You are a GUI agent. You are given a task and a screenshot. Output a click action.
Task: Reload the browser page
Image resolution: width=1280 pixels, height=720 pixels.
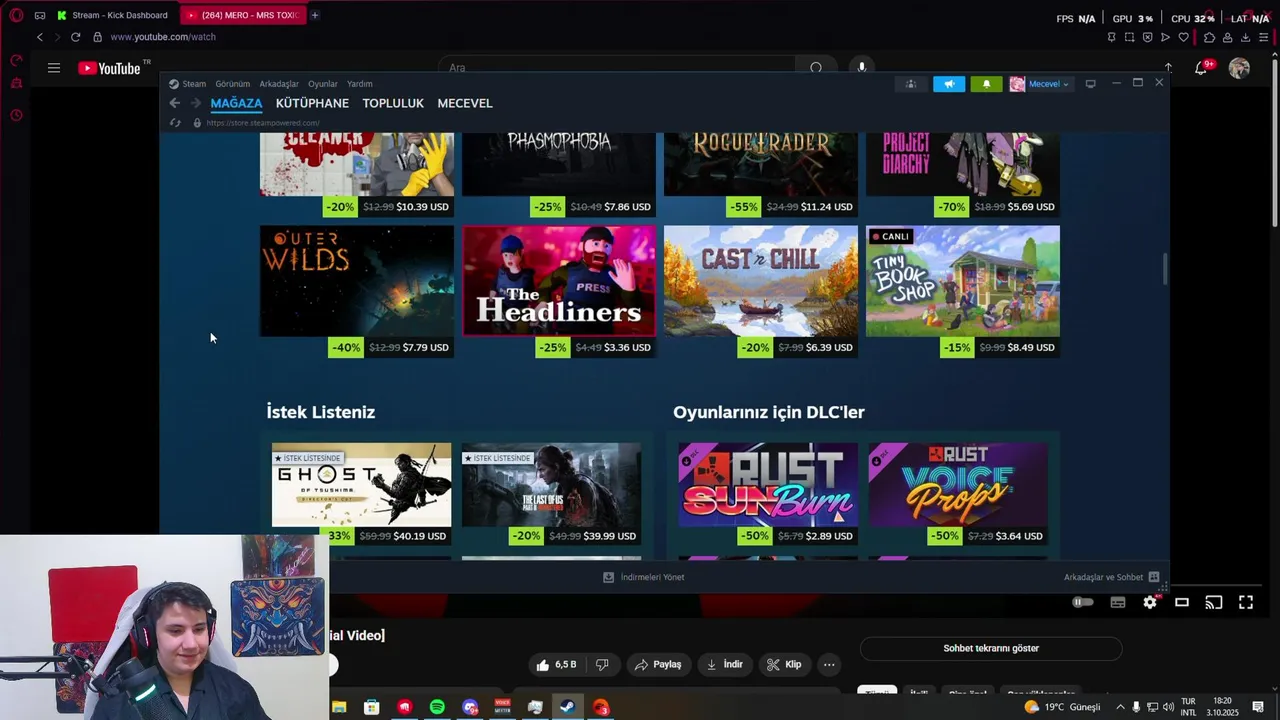click(x=75, y=37)
